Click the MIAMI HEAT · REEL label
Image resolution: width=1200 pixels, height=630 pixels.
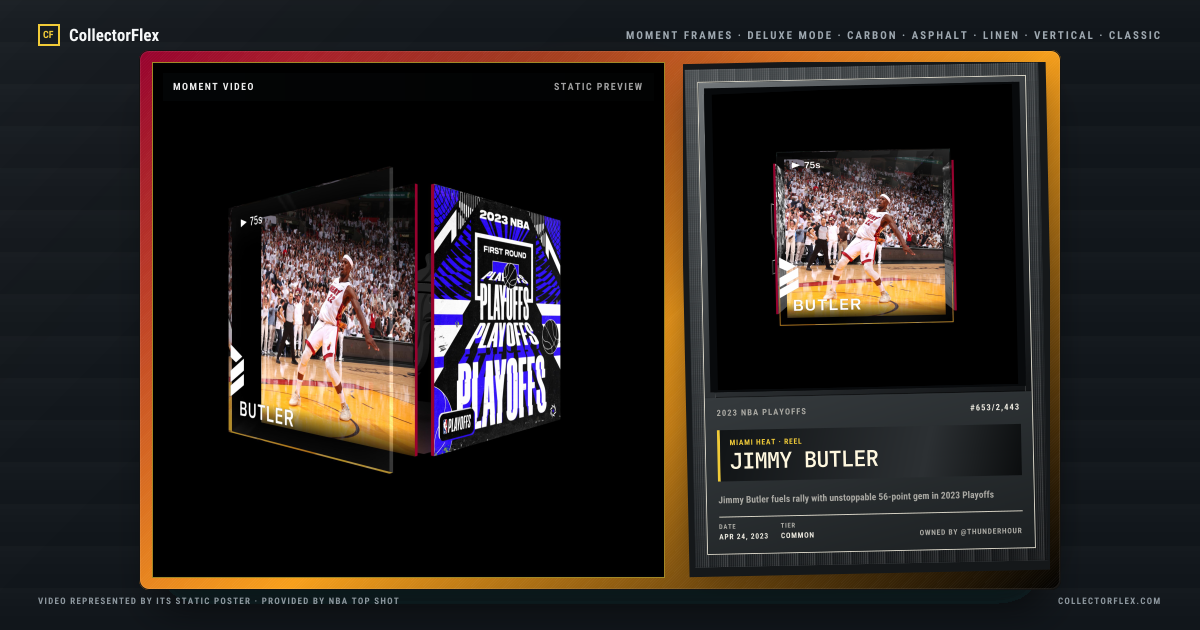click(x=765, y=441)
